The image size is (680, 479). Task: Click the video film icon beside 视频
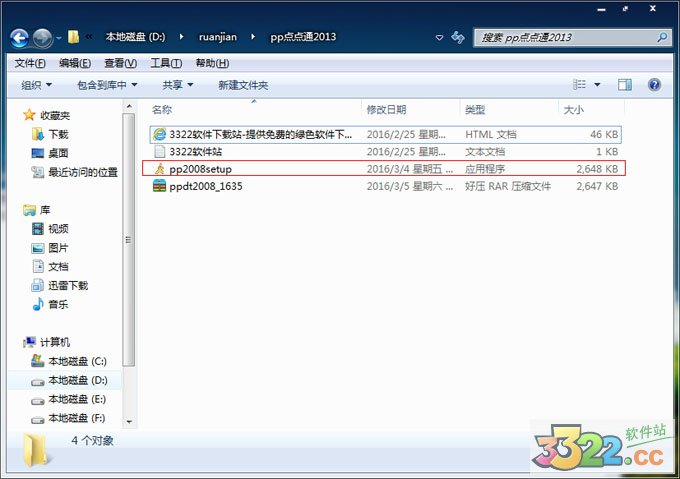38,228
